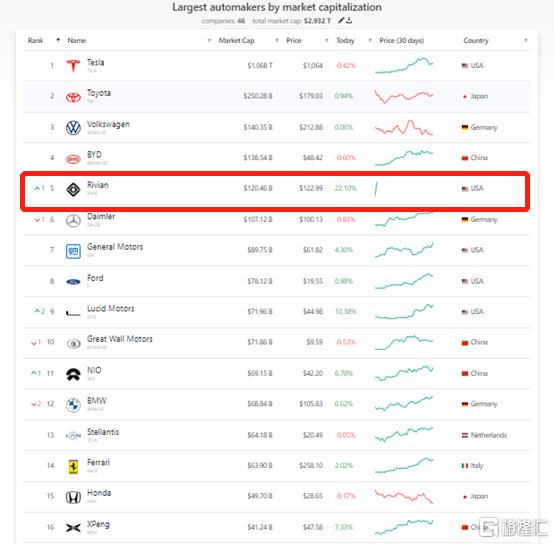Screen dimensions: 554x544
Task: Sort by Today column header
Action: coord(345,40)
